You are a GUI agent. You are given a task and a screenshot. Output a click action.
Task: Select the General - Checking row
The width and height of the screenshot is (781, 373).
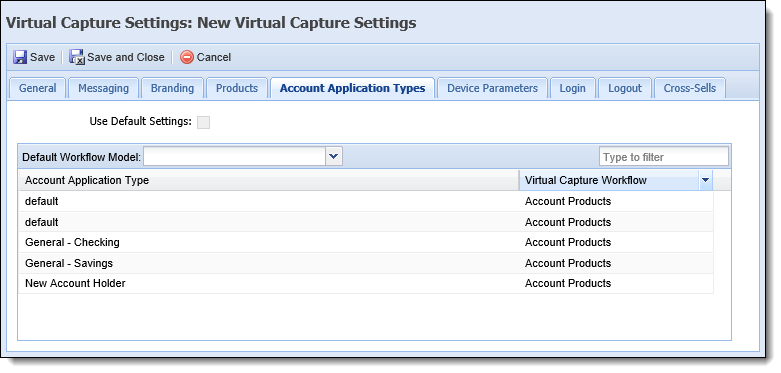(x=366, y=243)
